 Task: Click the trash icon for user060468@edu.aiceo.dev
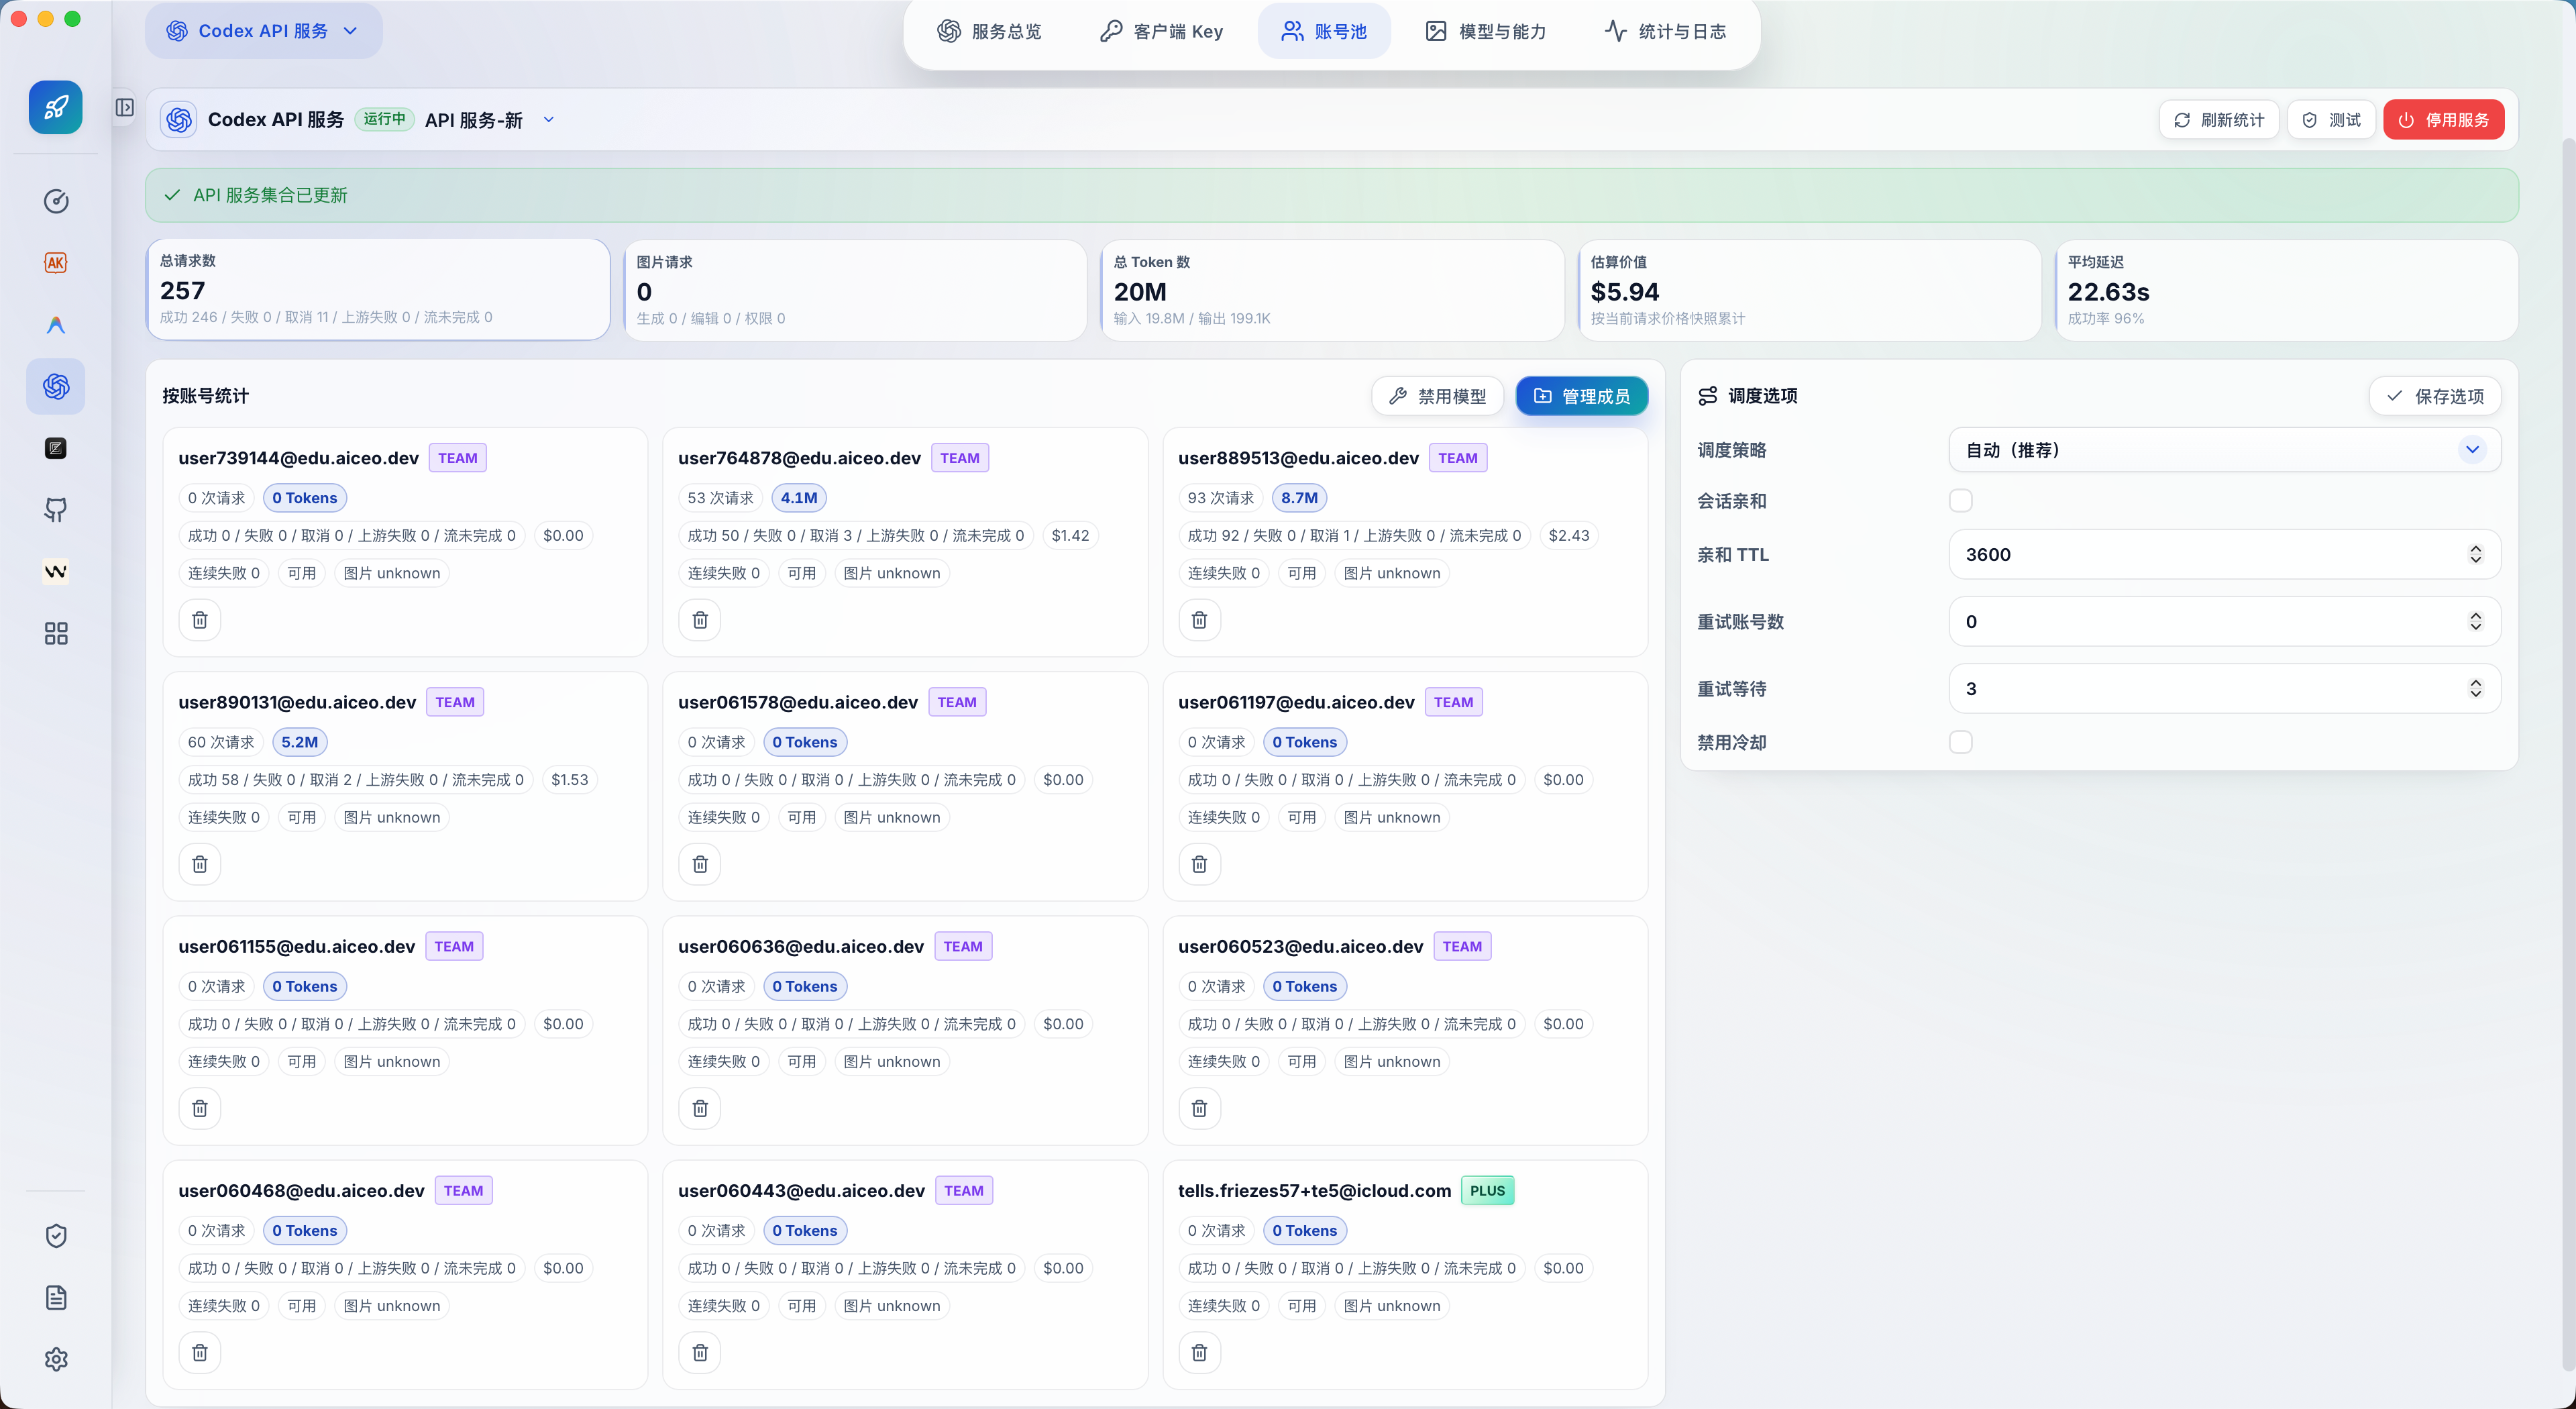(200, 1353)
